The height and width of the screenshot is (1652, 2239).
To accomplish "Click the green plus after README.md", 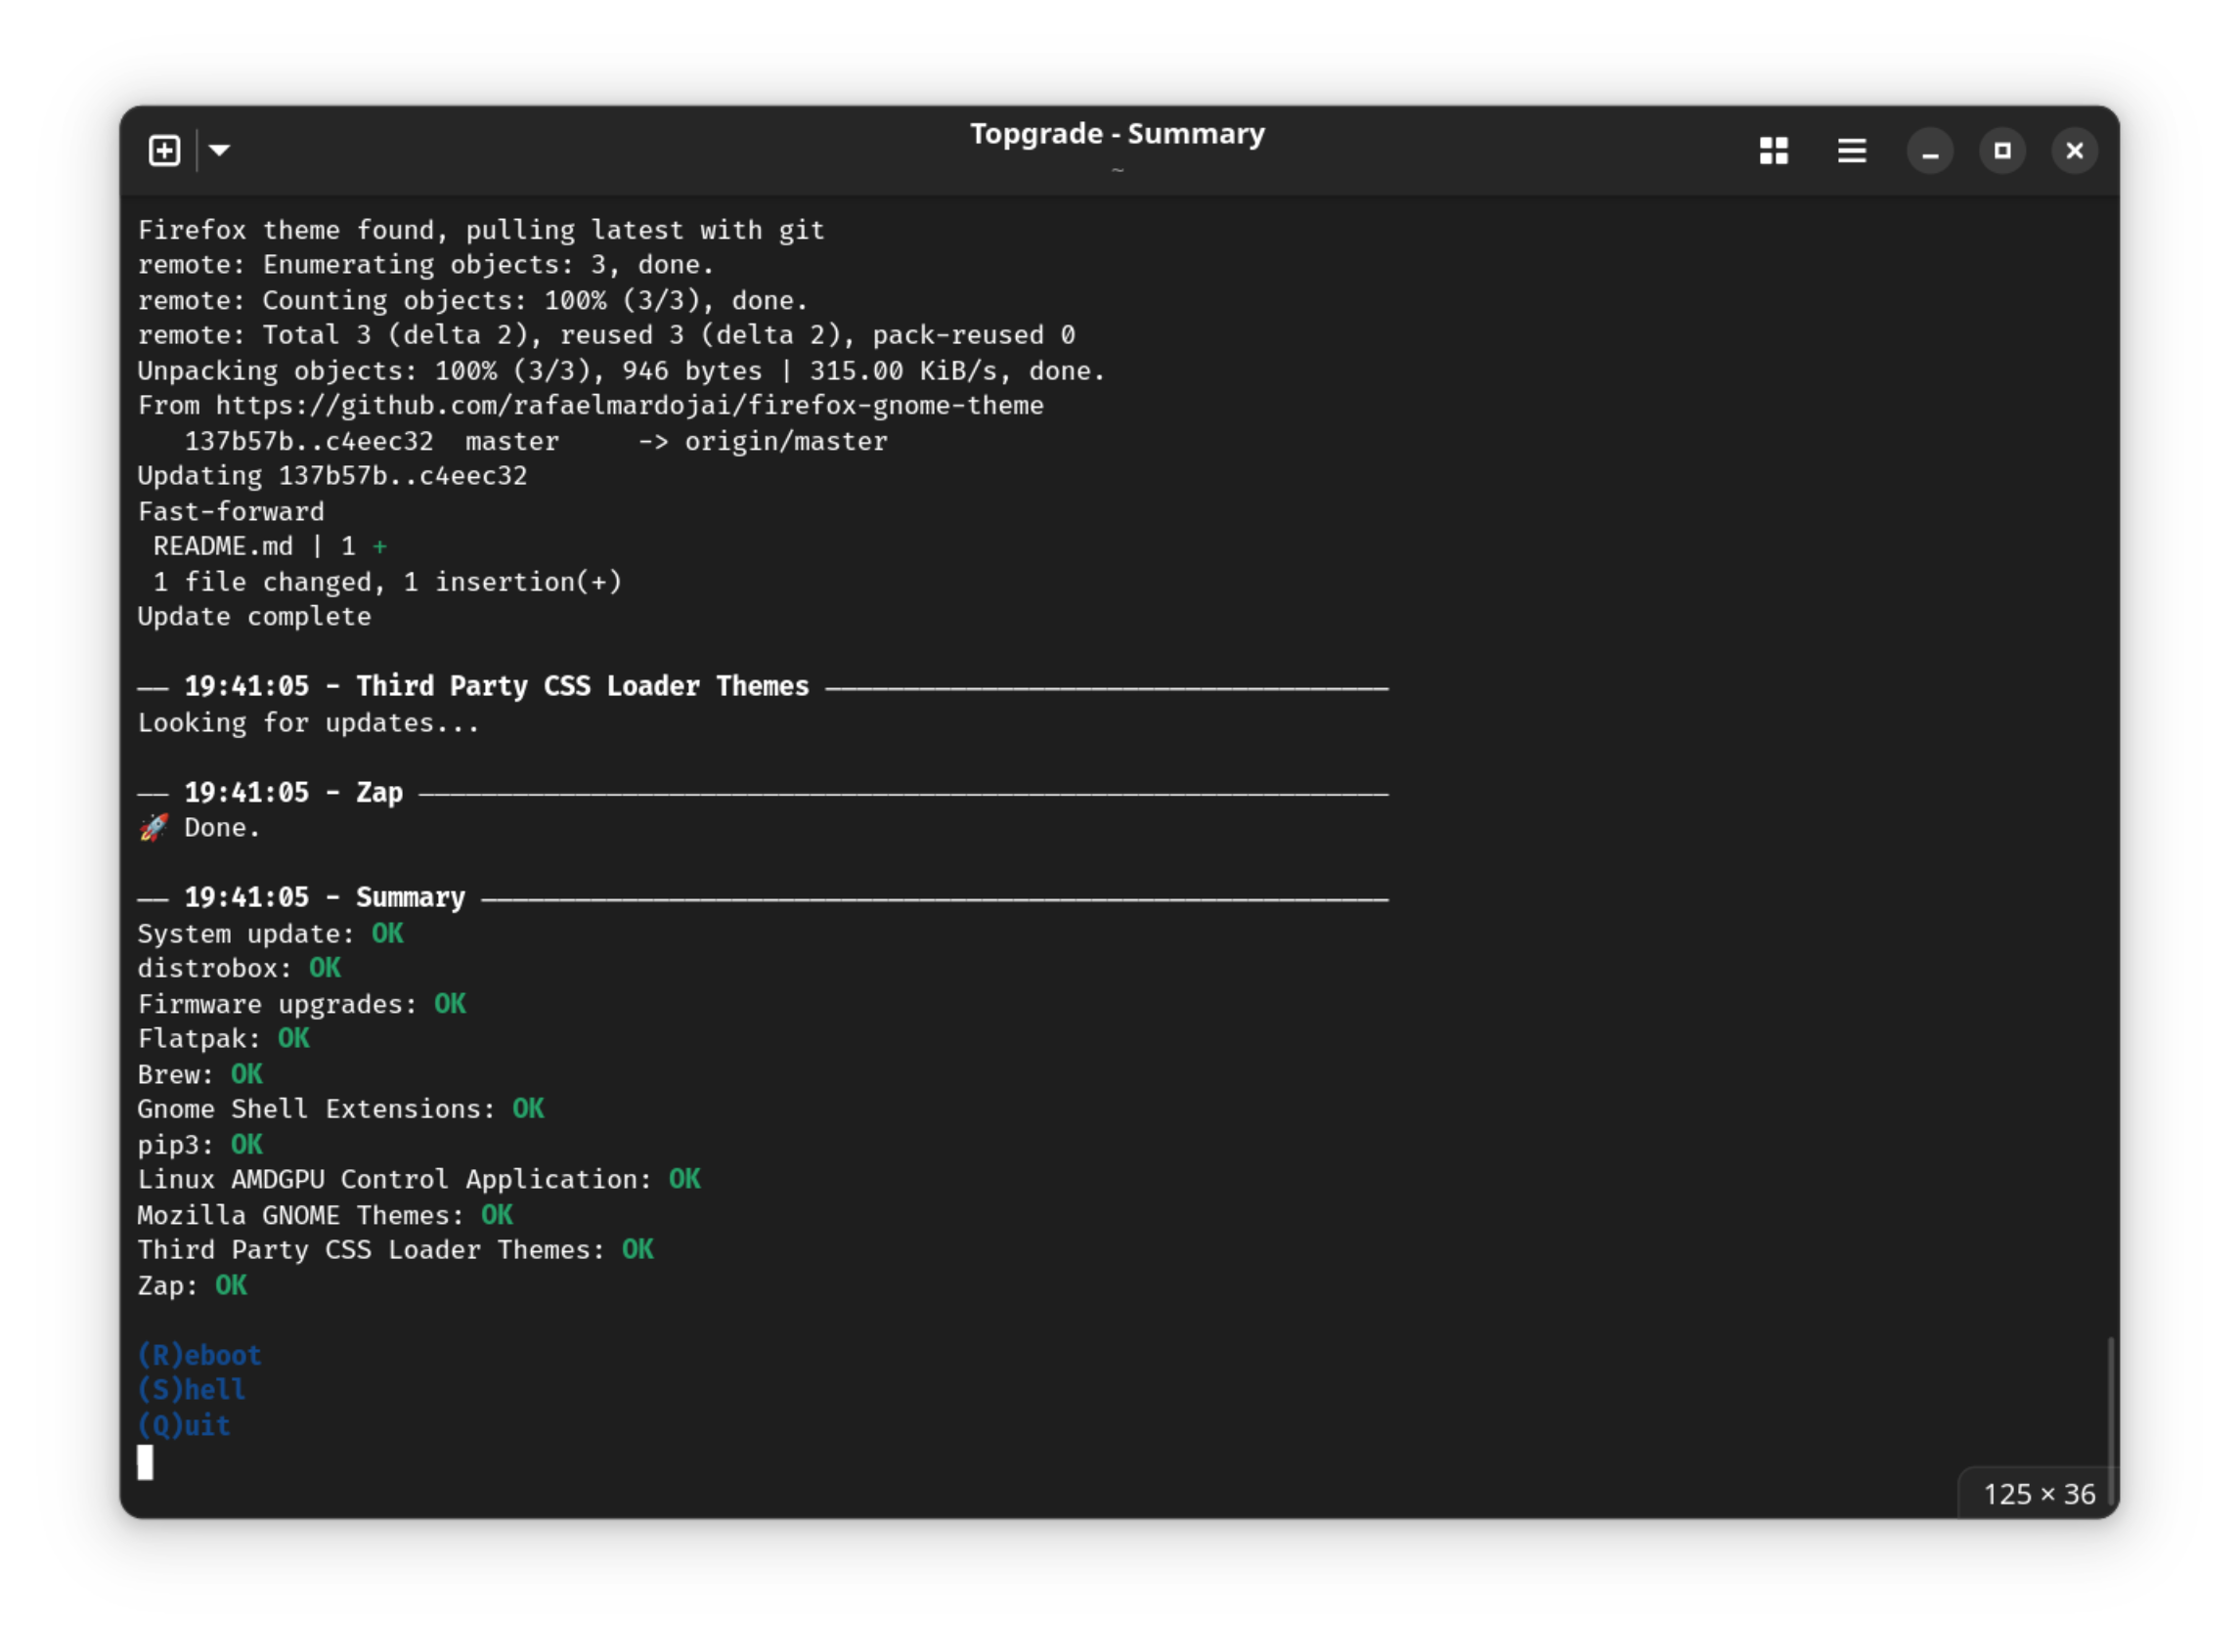I will [379, 547].
